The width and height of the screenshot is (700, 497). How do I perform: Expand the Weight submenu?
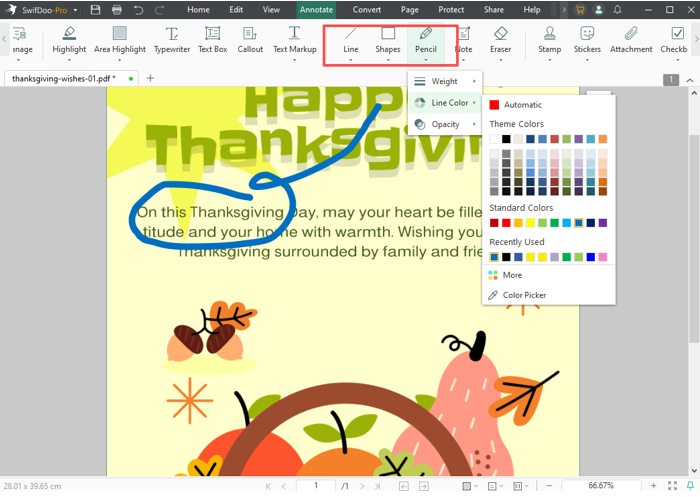(x=445, y=81)
